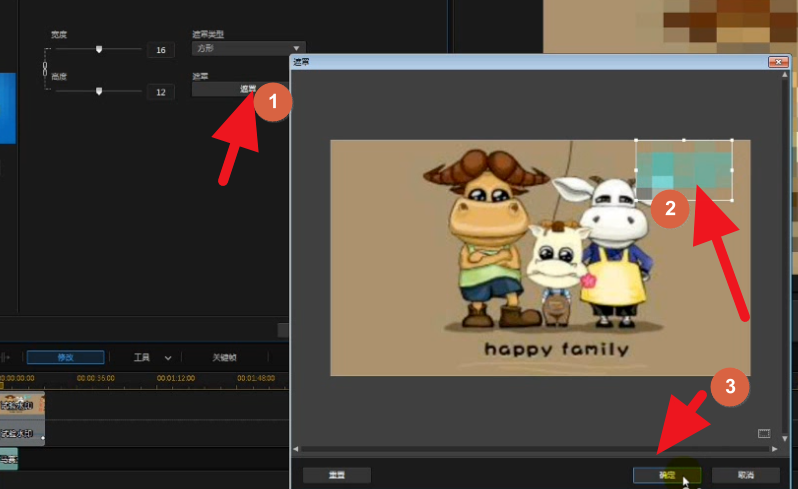The height and width of the screenshot is (489, 798).
Task: Click the left scroll arrow in mask dialog
Action: (295, 450)
